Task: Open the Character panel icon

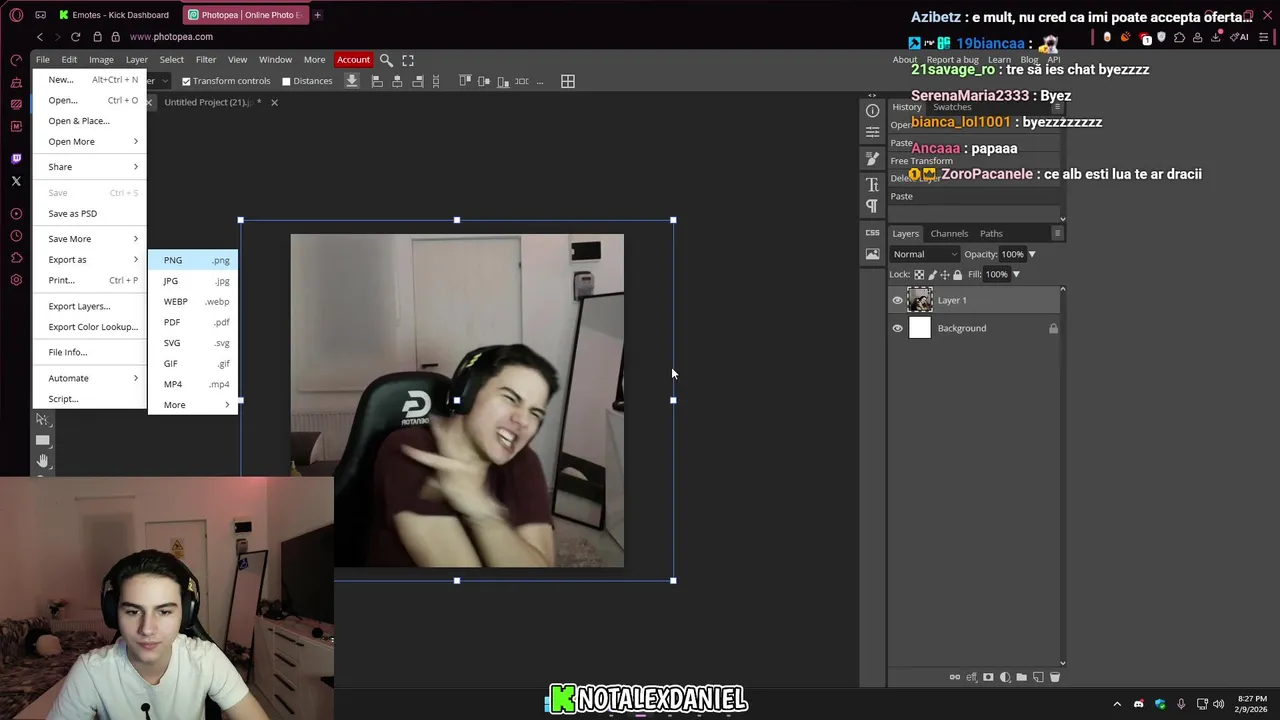Action: 872,185
